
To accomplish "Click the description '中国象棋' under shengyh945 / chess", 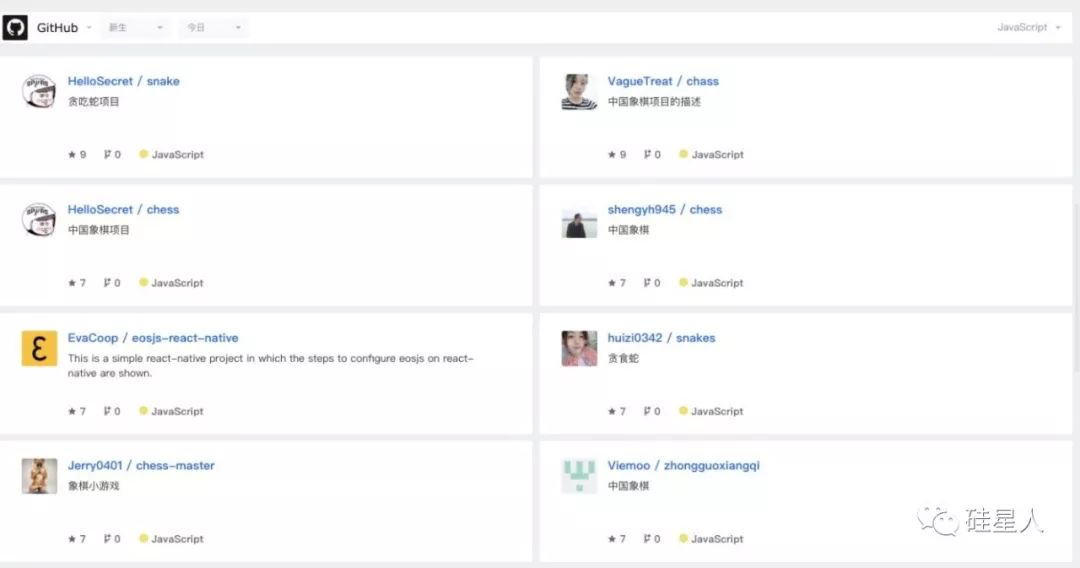I will point(628,230).
